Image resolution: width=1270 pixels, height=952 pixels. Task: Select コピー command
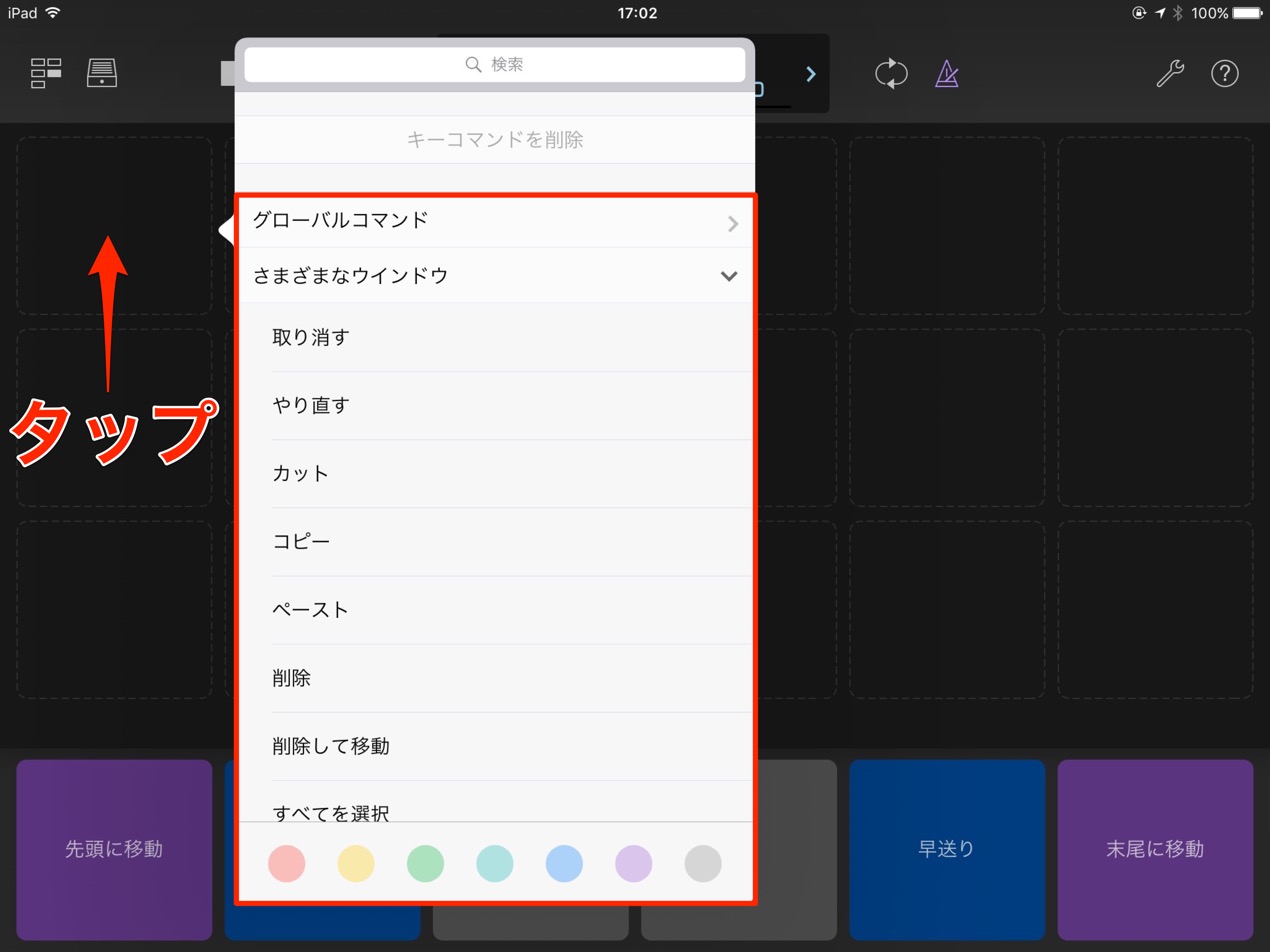(x=495, y=542)
